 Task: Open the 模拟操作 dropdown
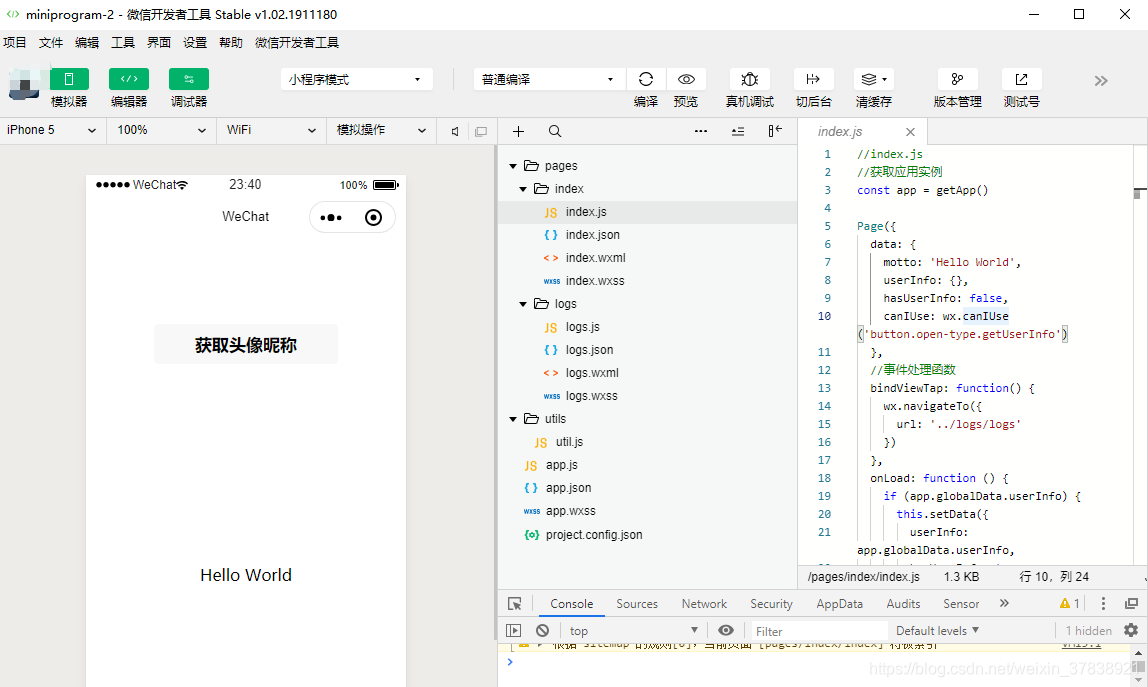pyautogui.click(x=381, y=130)
